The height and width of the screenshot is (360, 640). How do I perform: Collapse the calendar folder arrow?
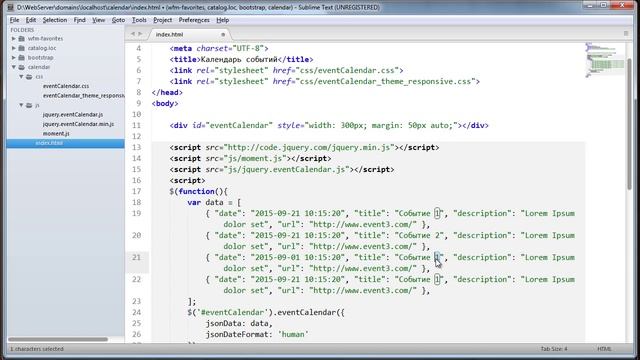[14, 67]
